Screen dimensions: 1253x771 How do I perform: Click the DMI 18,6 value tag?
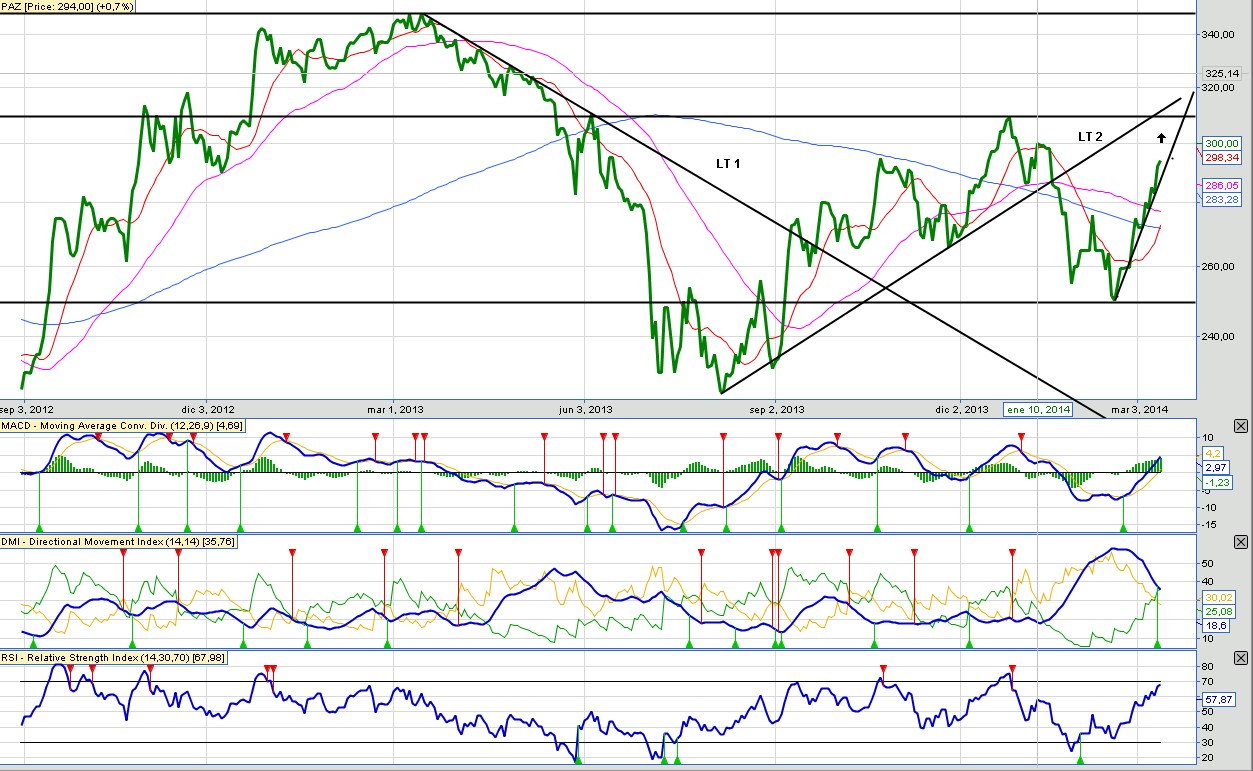click(1214, 624)
